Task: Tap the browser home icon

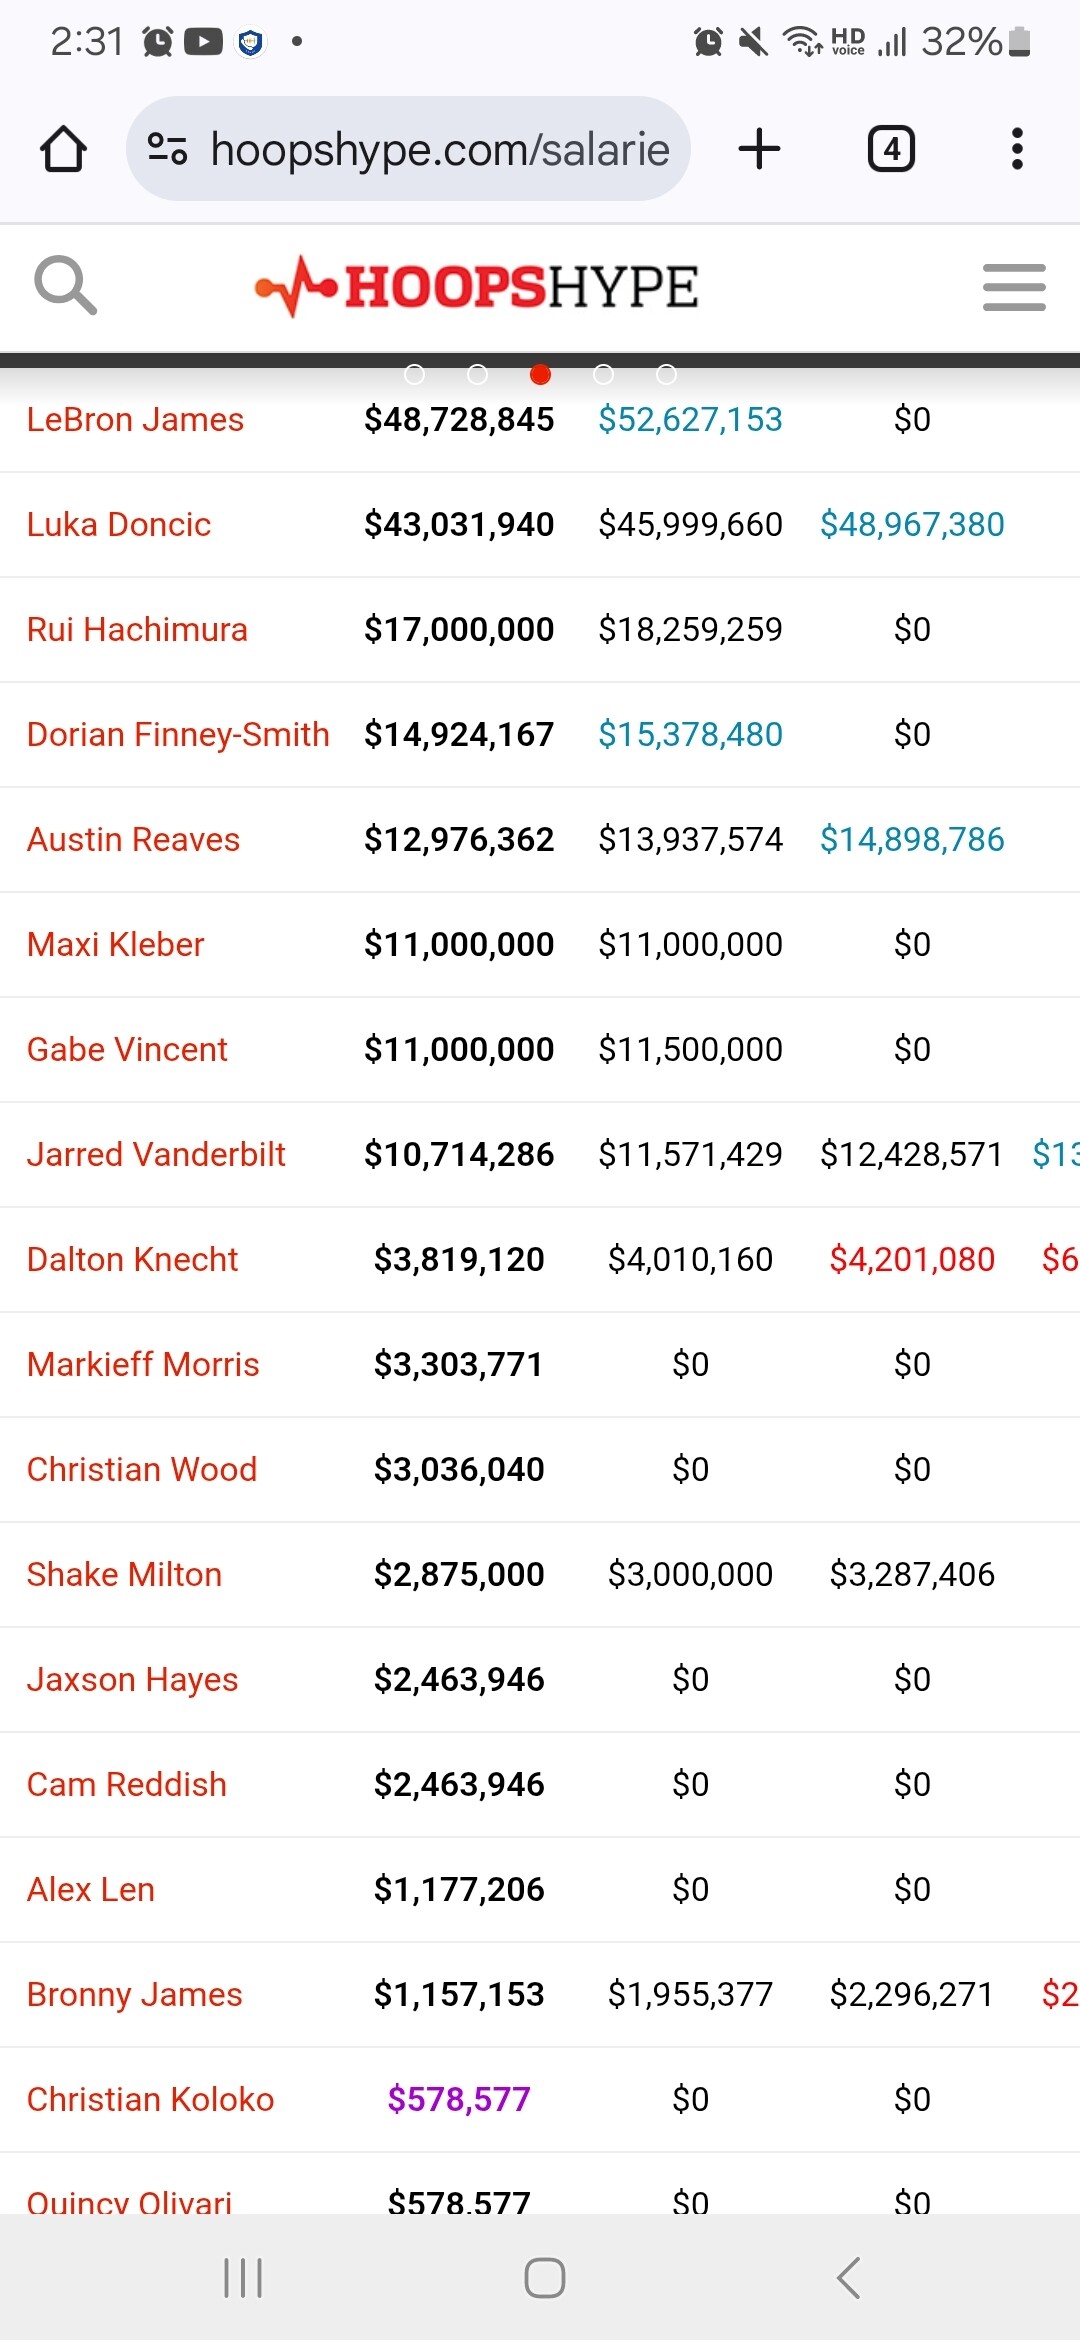Action: [63, 149]
